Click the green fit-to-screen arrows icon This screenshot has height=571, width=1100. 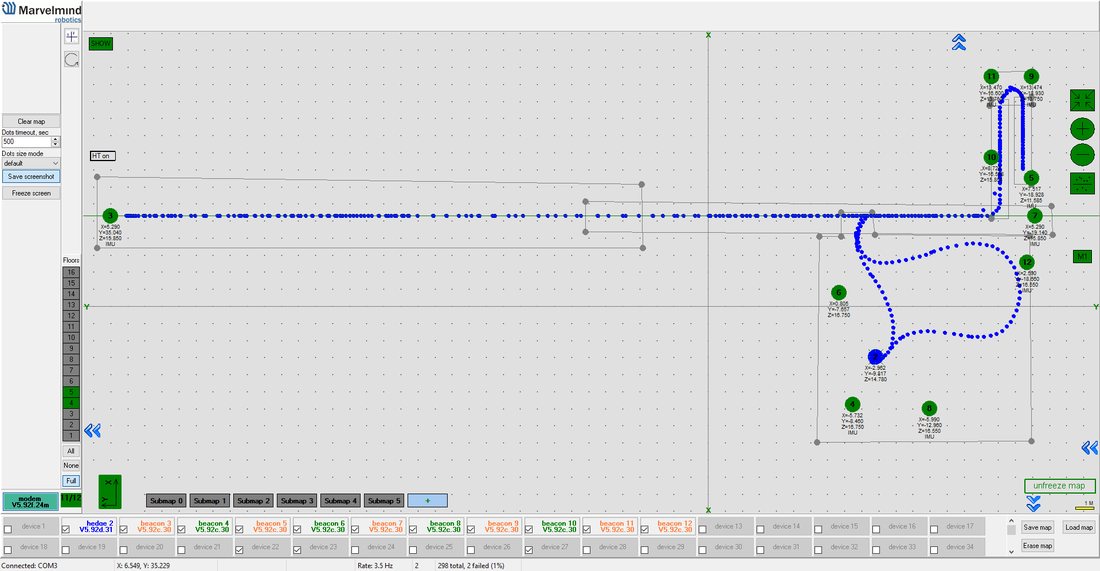pos(1082,100)
